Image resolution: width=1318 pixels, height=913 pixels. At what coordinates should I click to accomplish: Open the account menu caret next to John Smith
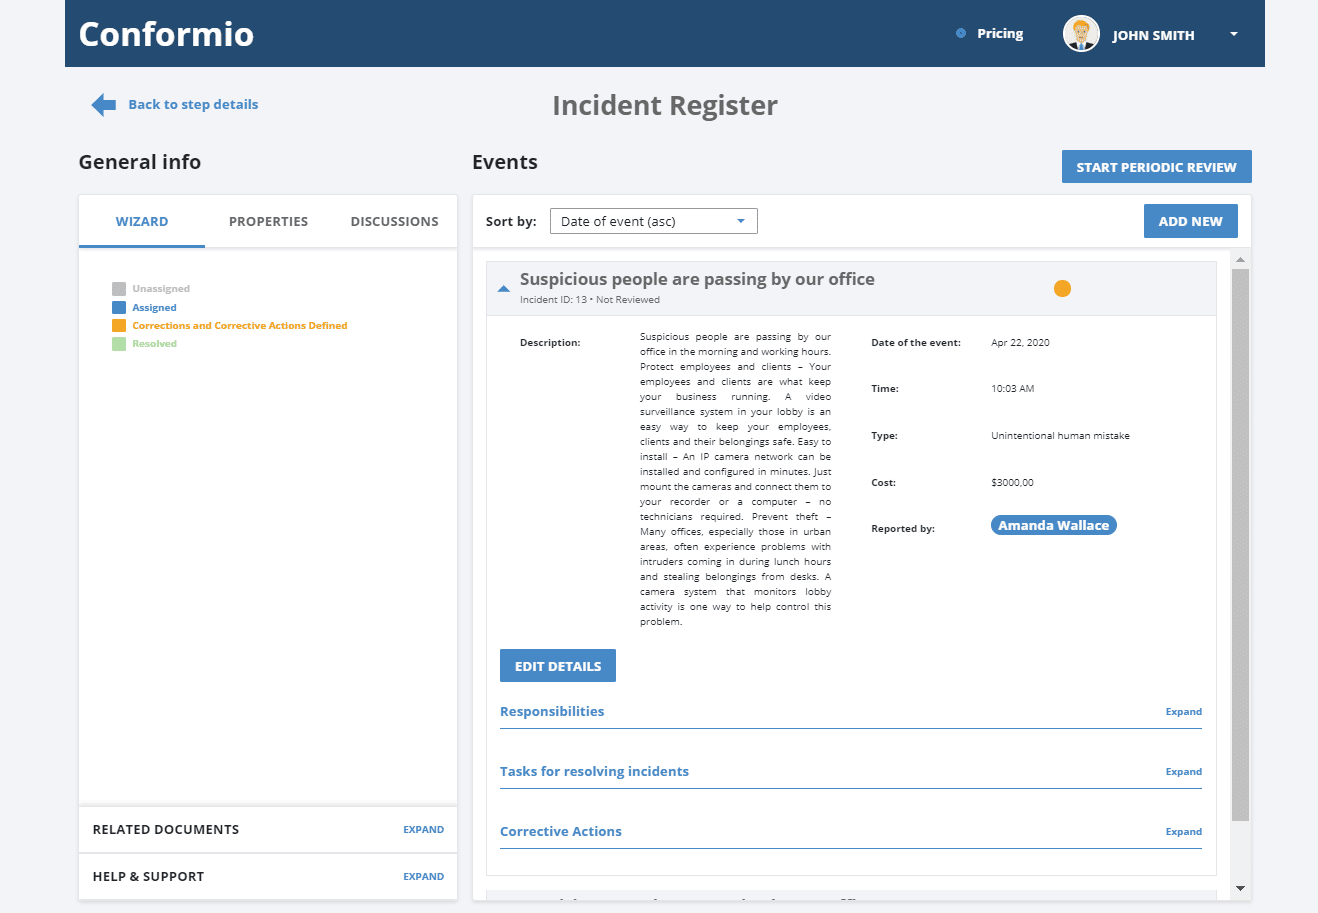tap(1233, 33)
